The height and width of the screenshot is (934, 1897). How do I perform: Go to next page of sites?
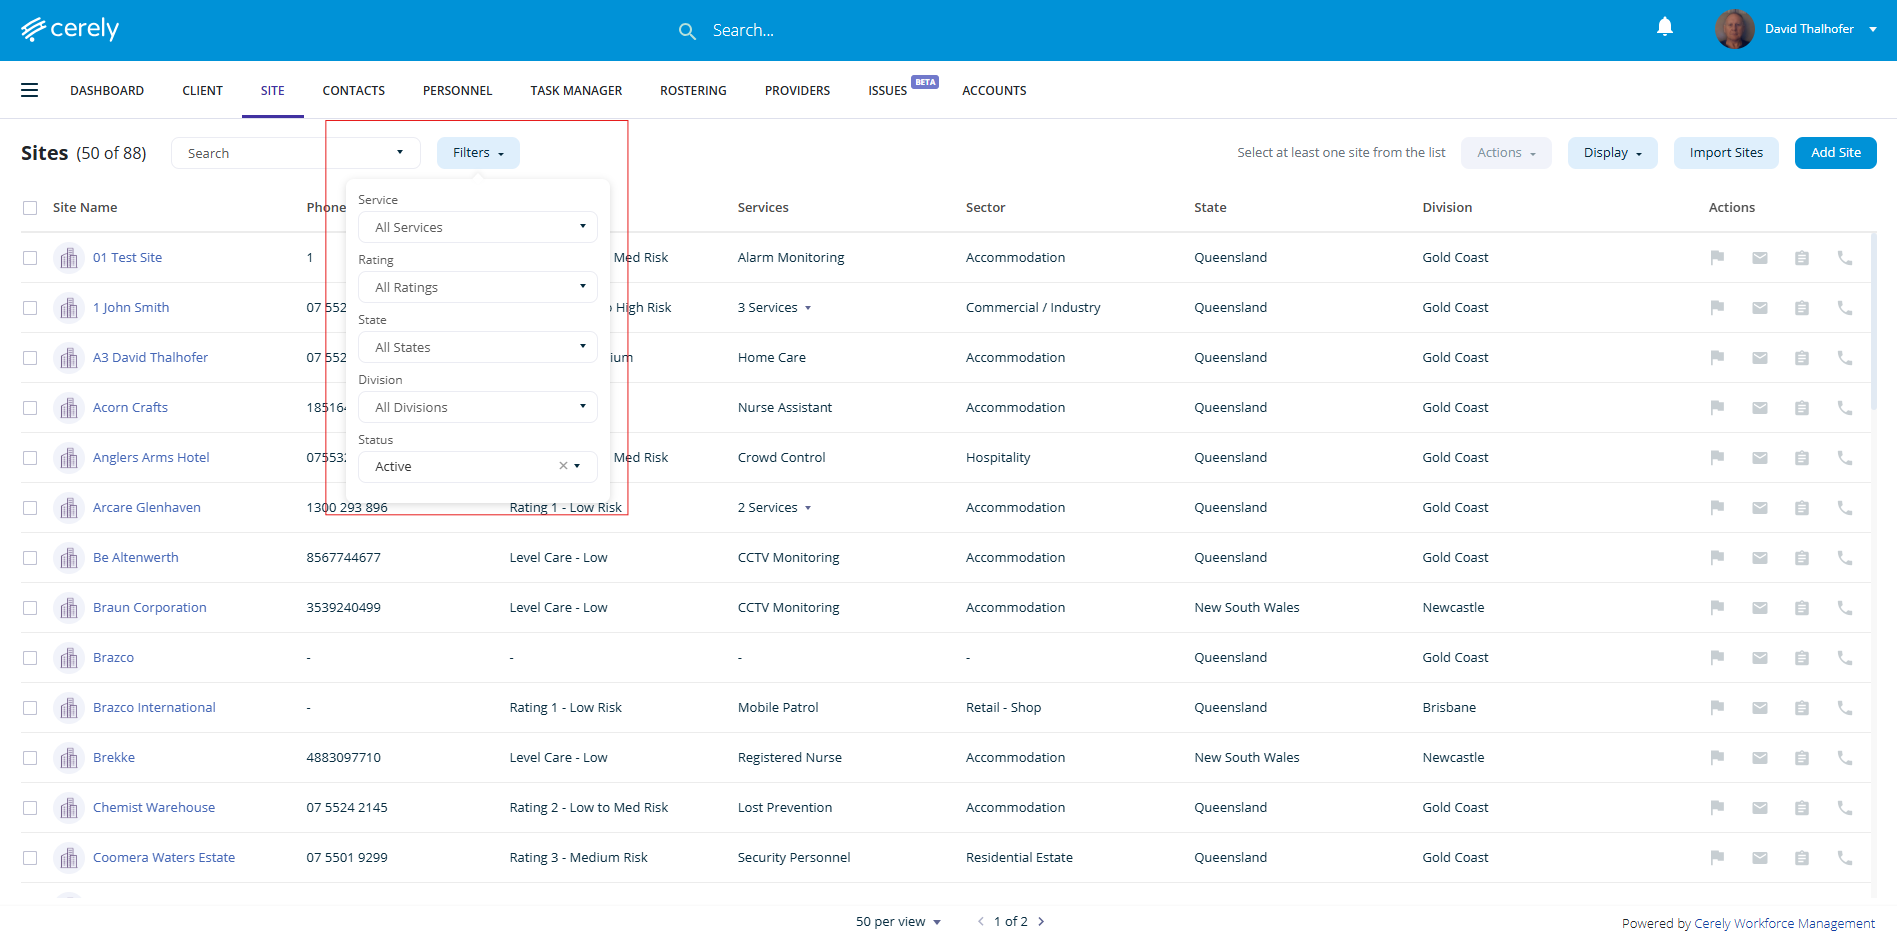(x=1041, y=922)
